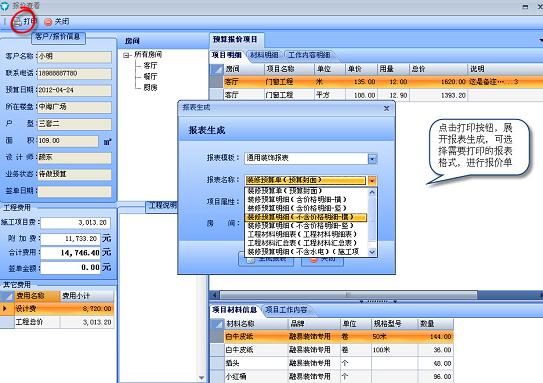This screenshot has height=383, width=543.
Task: Click the 联系电话 input field
Action: (x=74, y=73)
